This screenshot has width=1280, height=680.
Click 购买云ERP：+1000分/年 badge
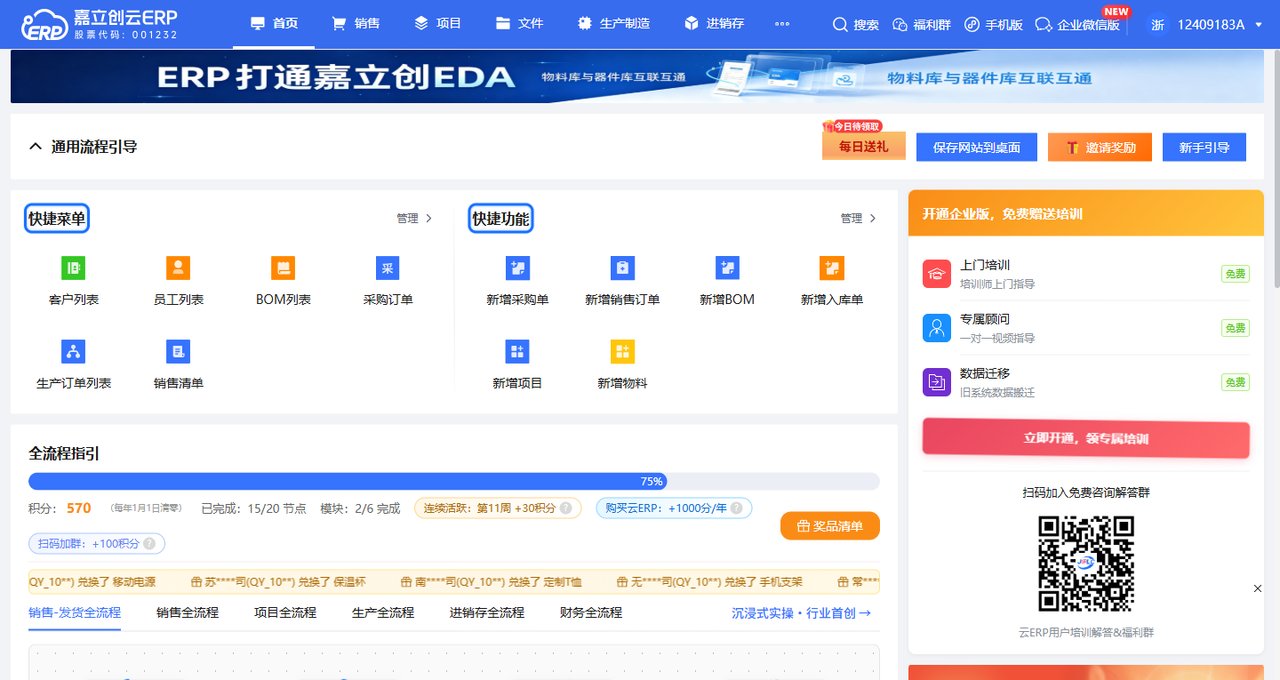674,508
